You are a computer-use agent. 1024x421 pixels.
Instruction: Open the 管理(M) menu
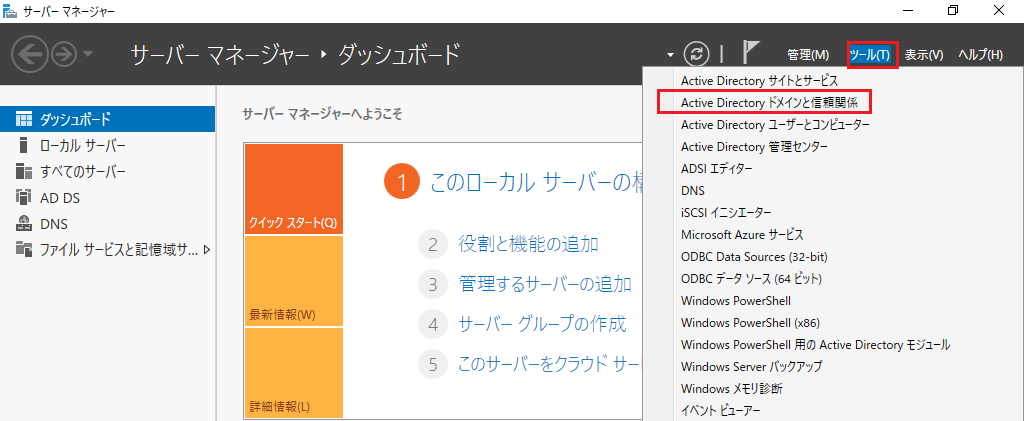pos(808,55)
